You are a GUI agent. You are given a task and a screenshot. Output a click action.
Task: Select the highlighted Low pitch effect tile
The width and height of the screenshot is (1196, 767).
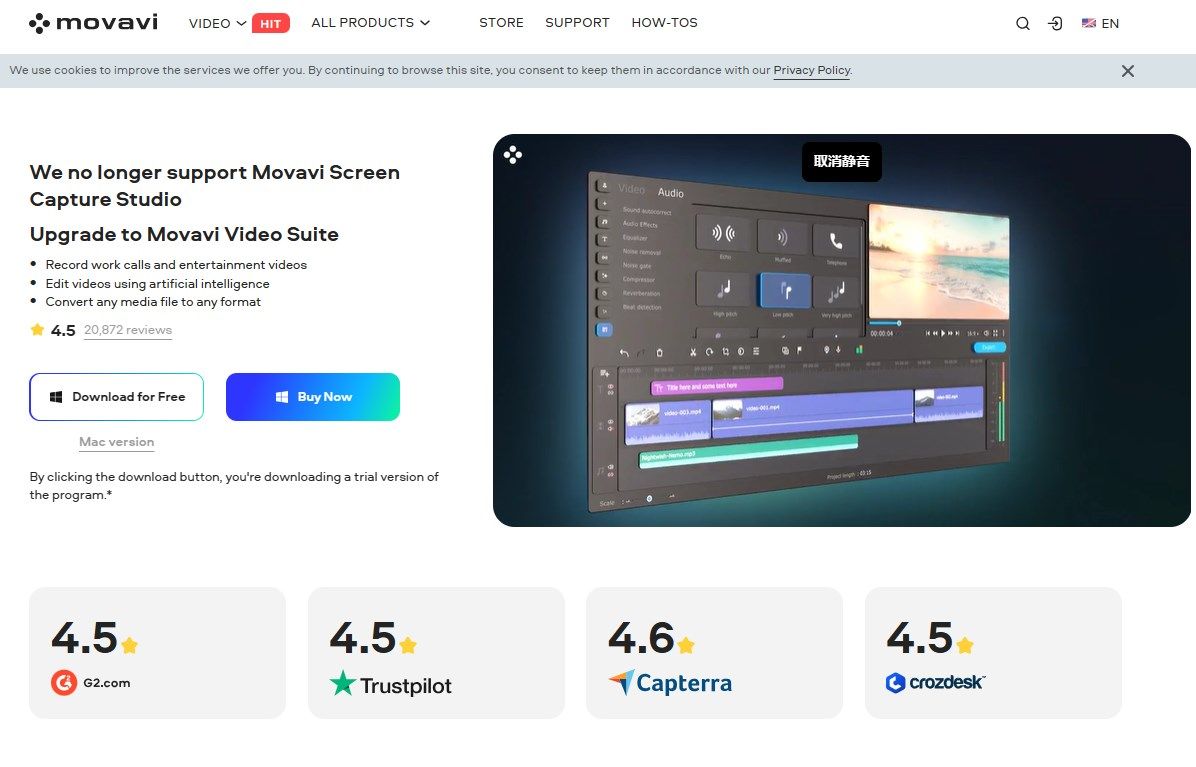[784, 290]
